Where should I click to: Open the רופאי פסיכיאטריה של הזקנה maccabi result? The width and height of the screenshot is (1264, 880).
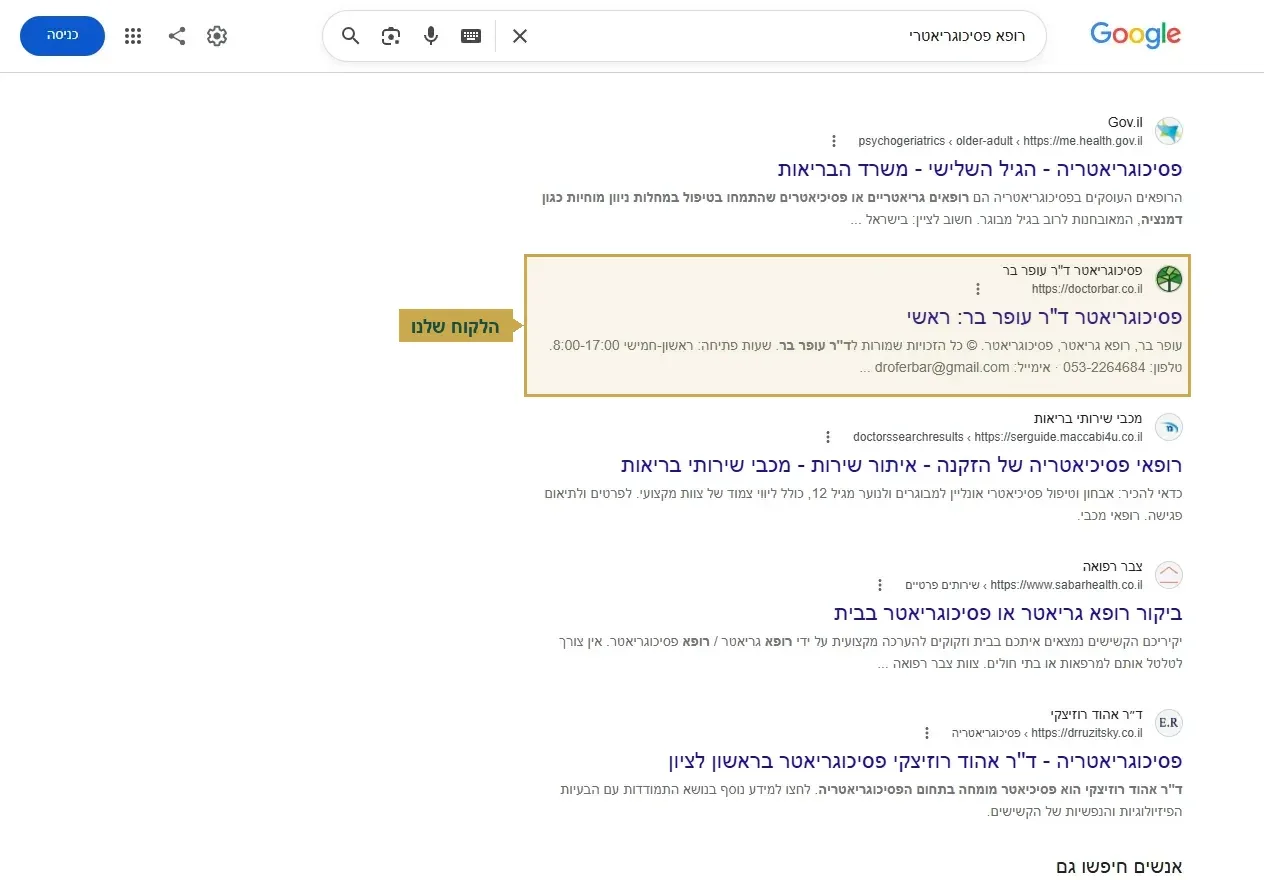coord(902,465)
